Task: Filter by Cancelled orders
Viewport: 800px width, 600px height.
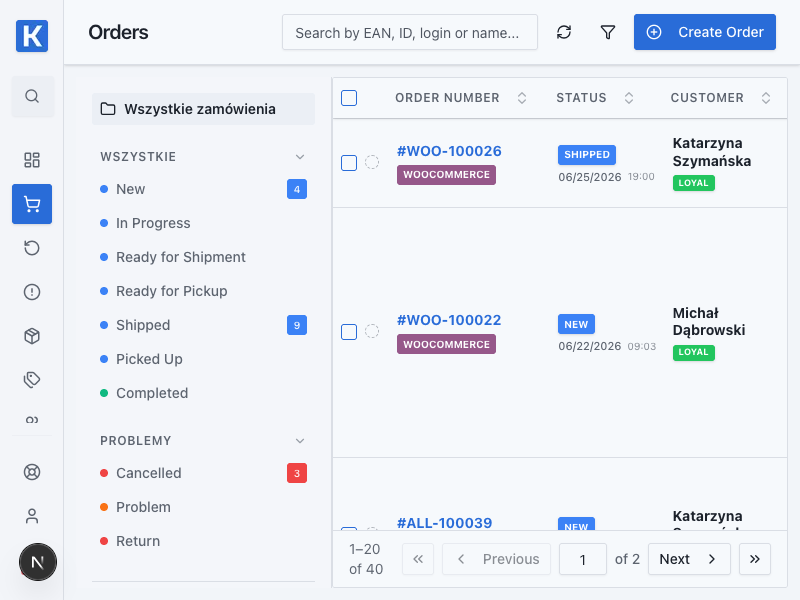Action: coord(203,473)
